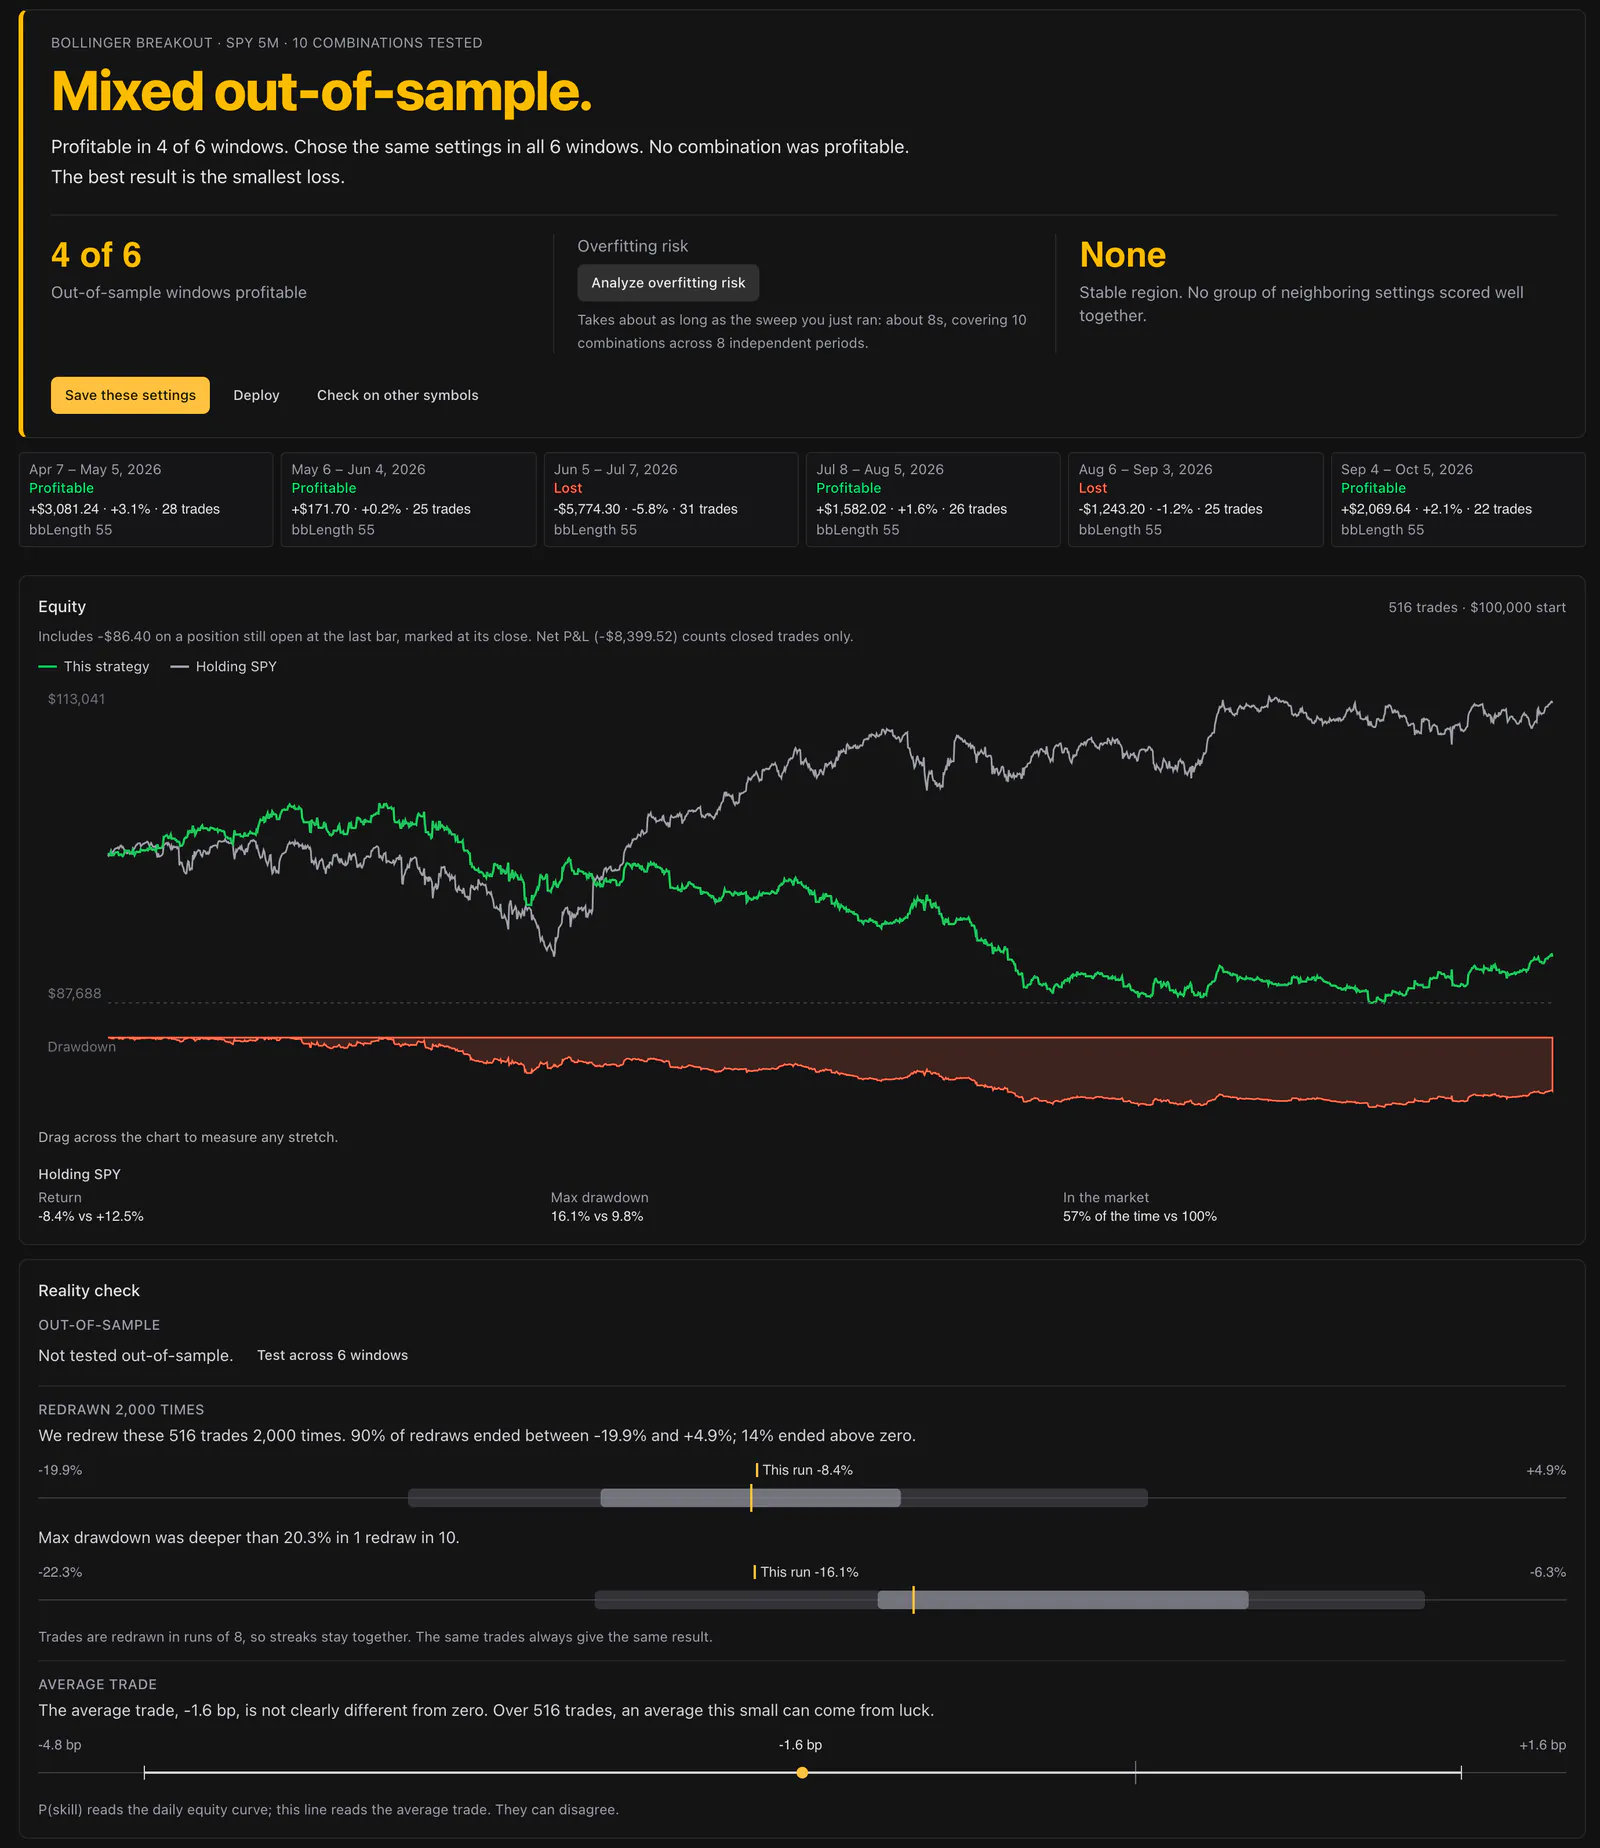Open the Aug 6 – Sep 3, 2026 lost window
Viewport: 1600px width, 1848px height.
1196,499
